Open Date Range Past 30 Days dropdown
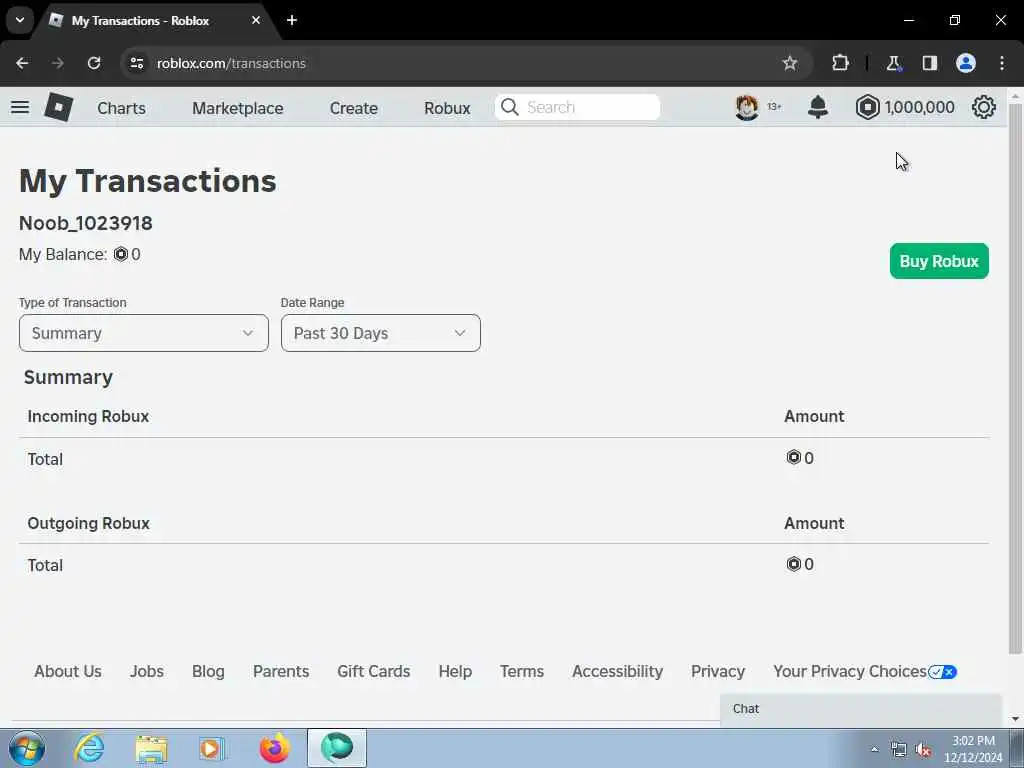The image size is (1024, 768). (381, 333)
